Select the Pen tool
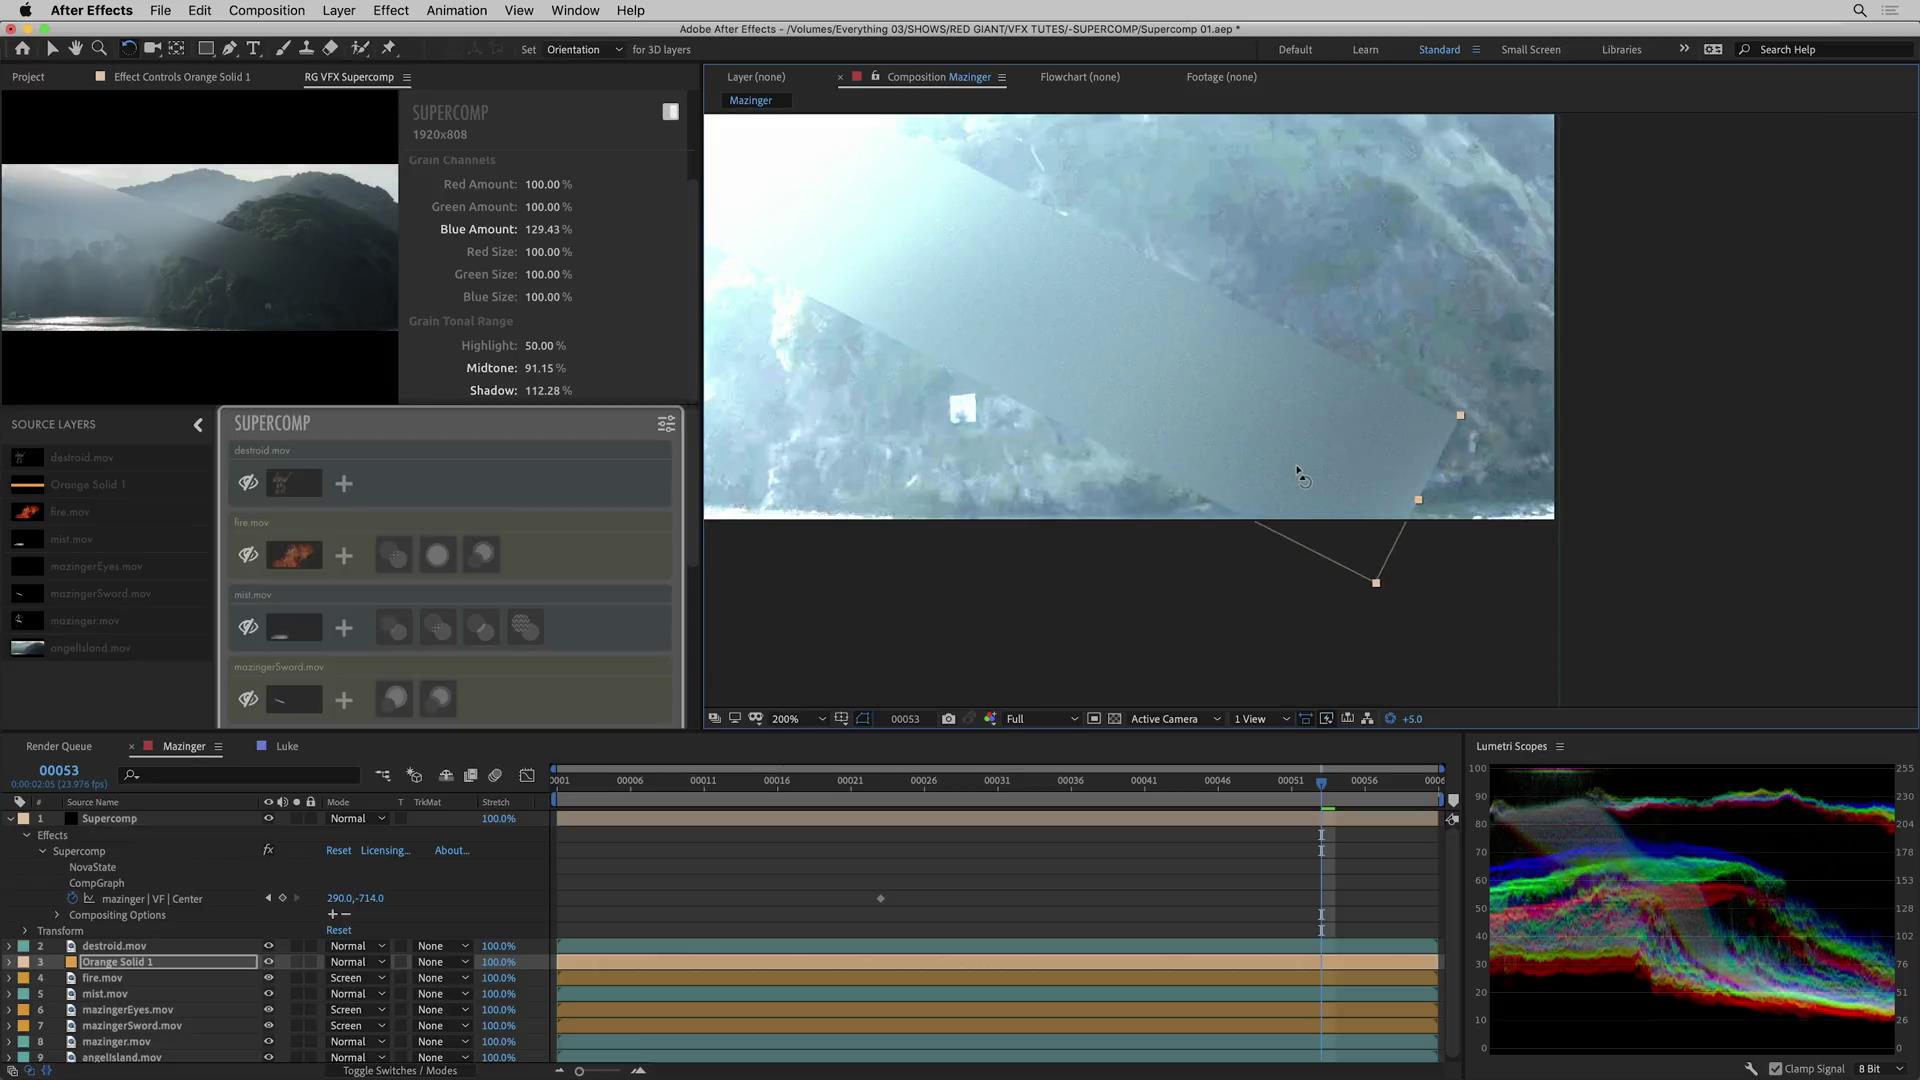This screenshot has height=1080, width=1920. pyautogui.click(x=230, y=48)
